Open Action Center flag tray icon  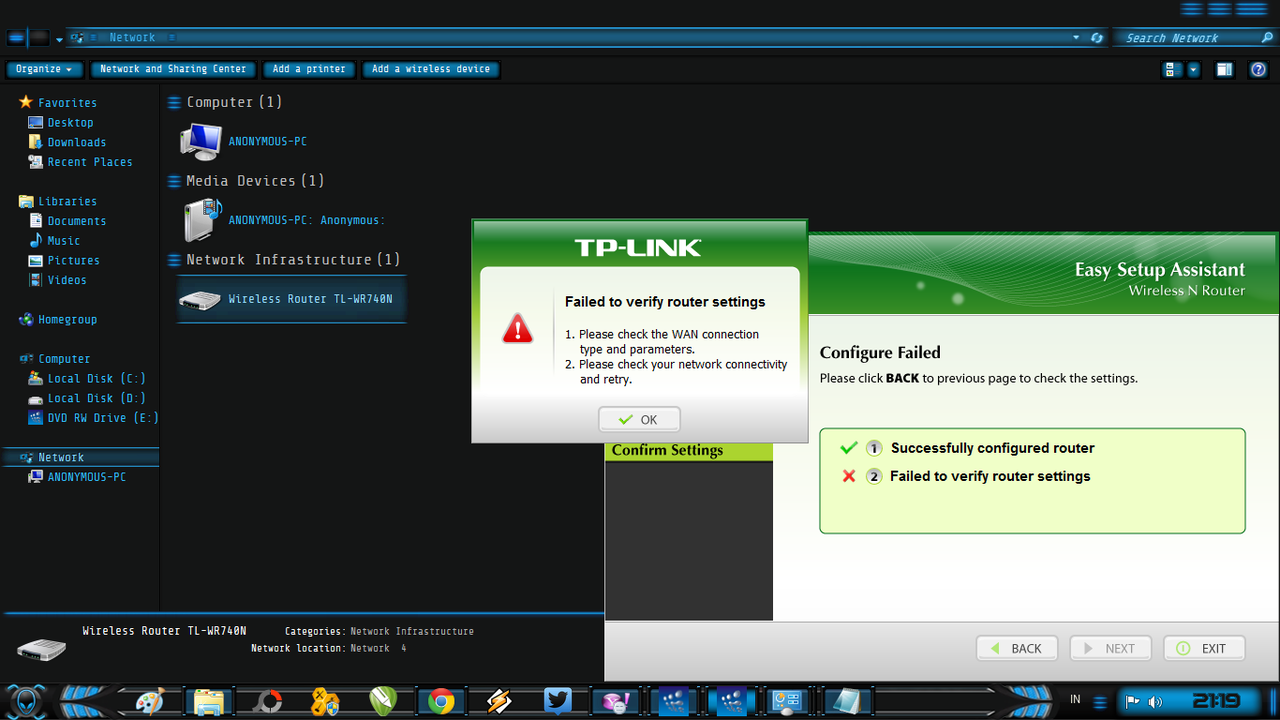pyautogui.click(x=1132, y=701)
